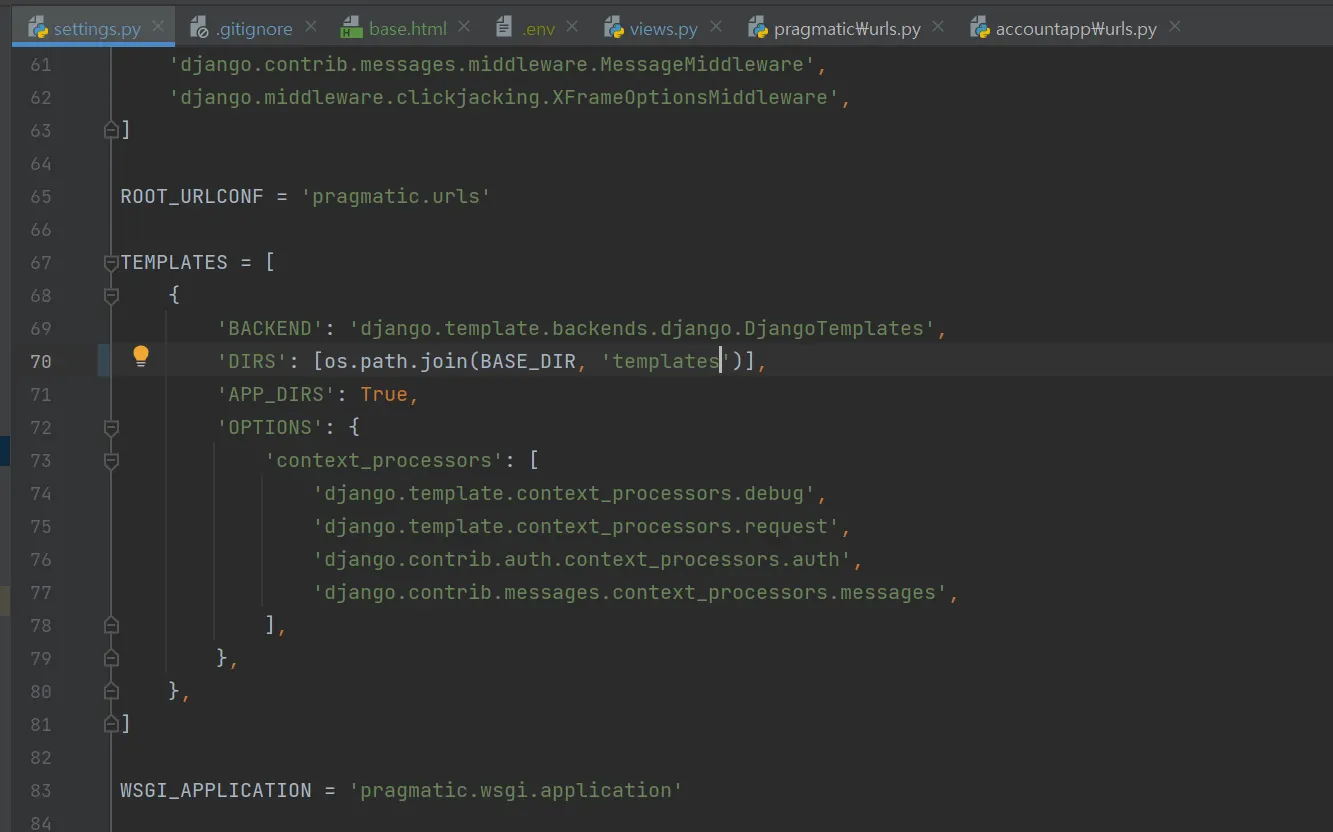Close the .gitignore tab

311,27
